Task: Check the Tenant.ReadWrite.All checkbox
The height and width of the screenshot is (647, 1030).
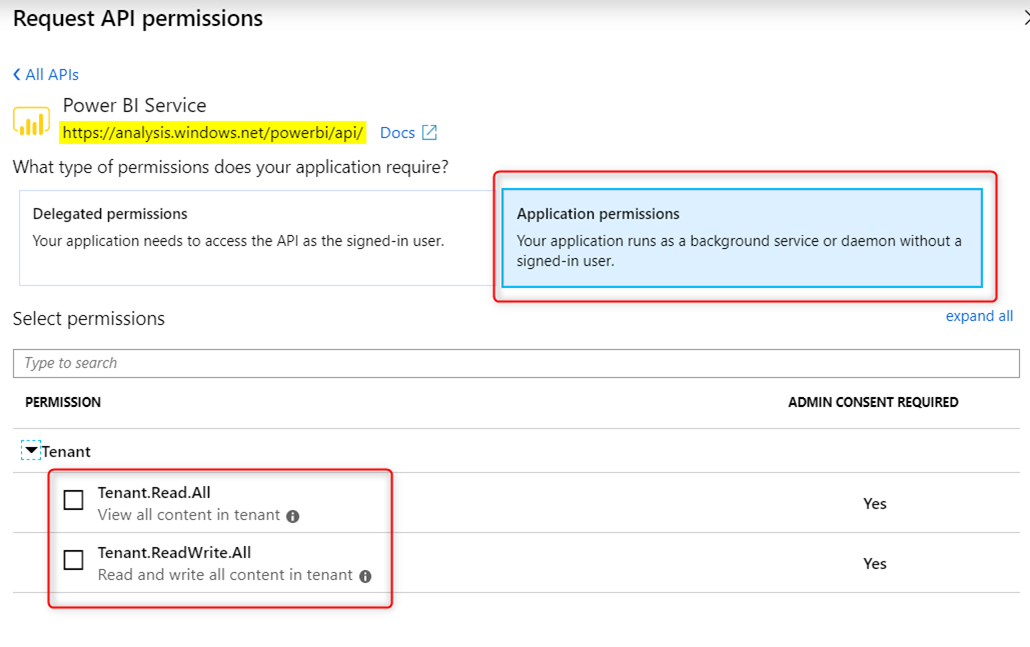Action: click(74, 560)
